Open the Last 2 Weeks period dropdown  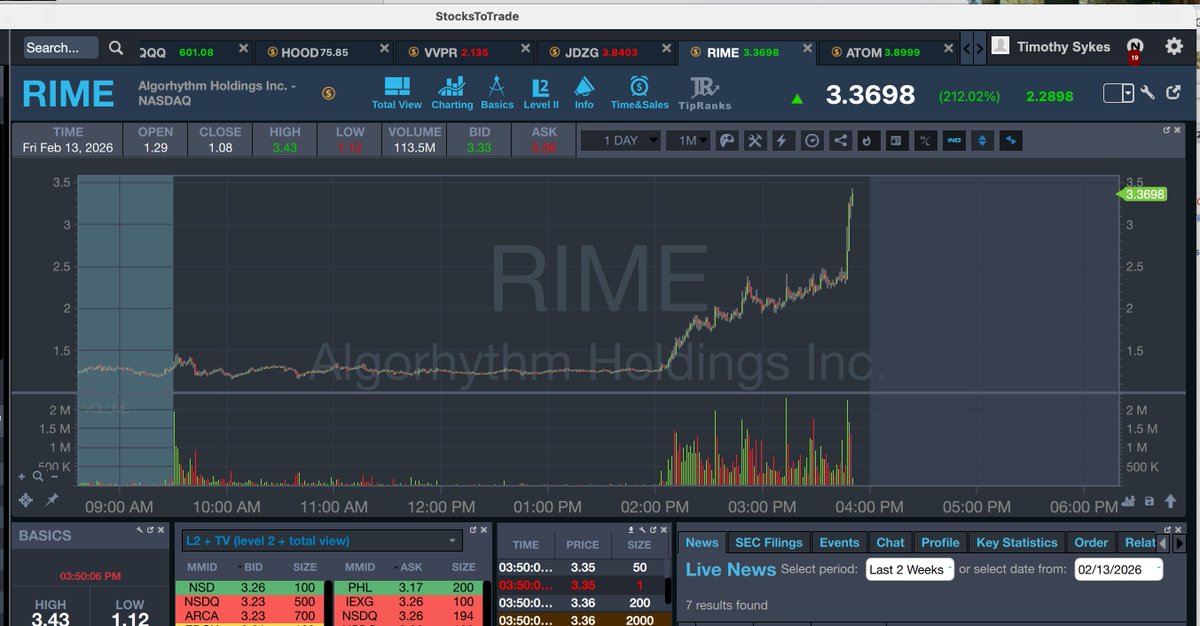909,569
